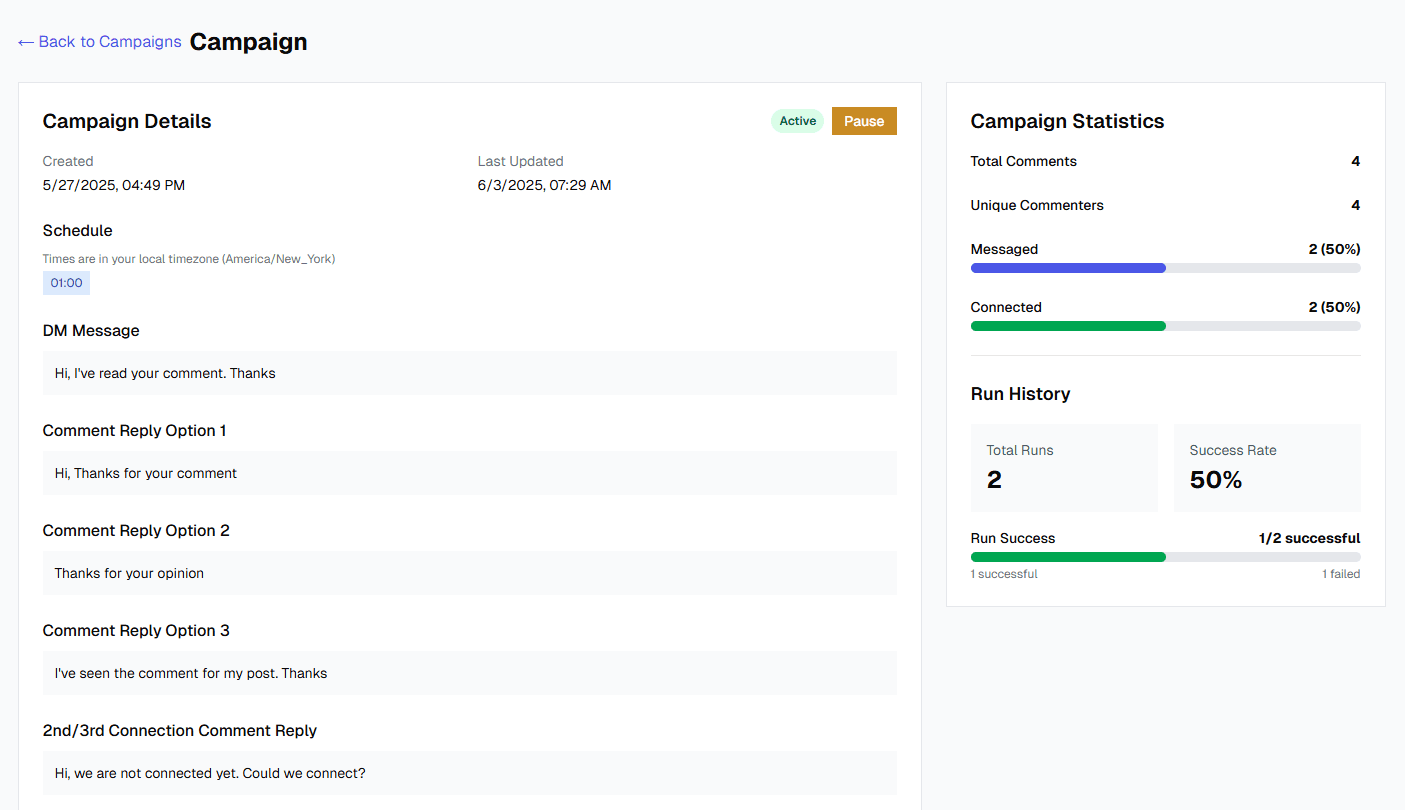
Task: Select Comment Reply Option 3 field
Action: pos(469,672)
